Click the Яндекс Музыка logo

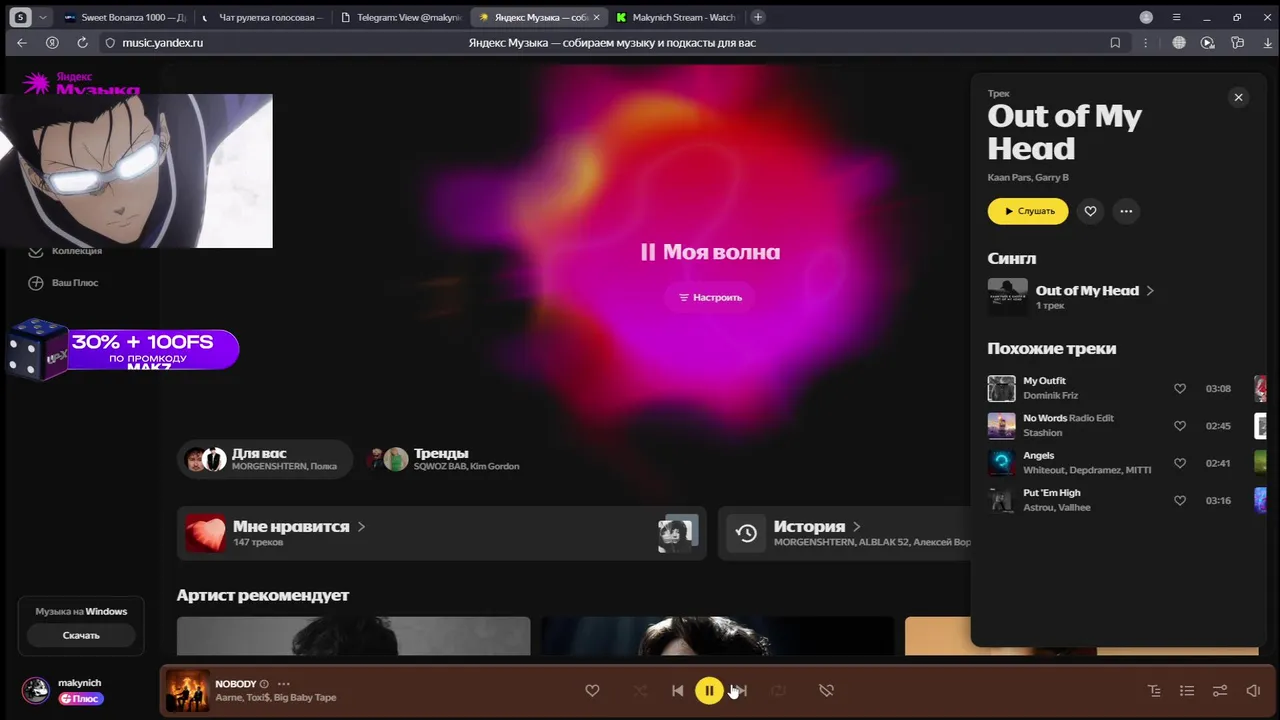point(82,82)
